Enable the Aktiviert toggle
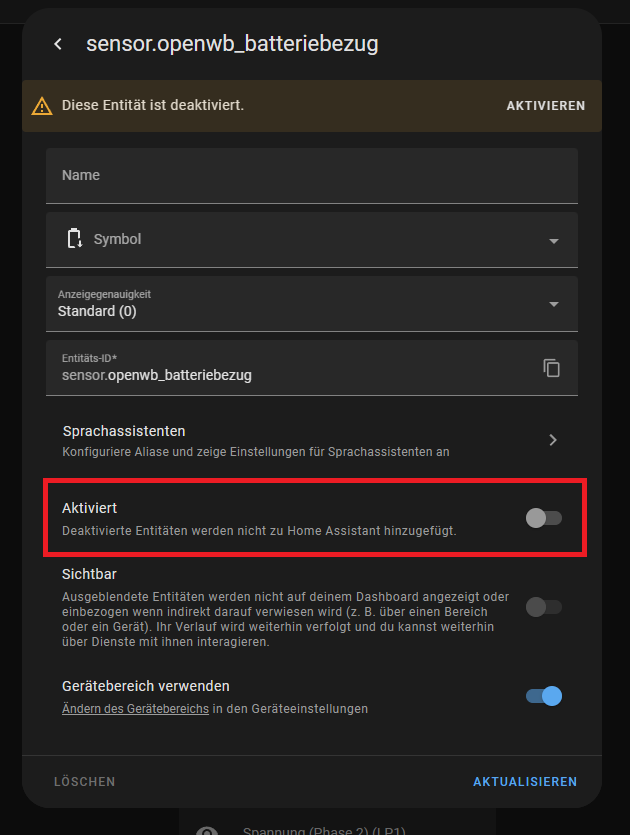The width and height of the screenshot is (630, 835). coord(544,518)
